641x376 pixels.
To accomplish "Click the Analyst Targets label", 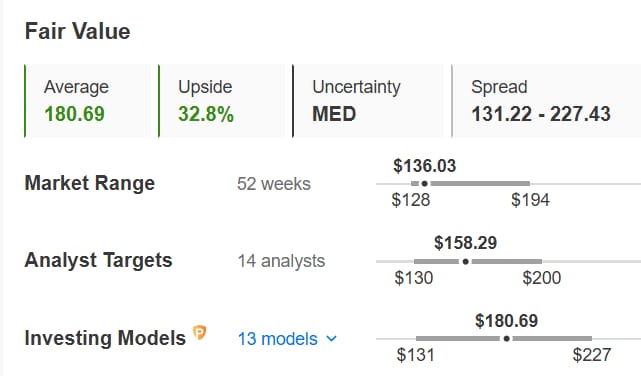I will pyautogui.click(x=99, y=260).
